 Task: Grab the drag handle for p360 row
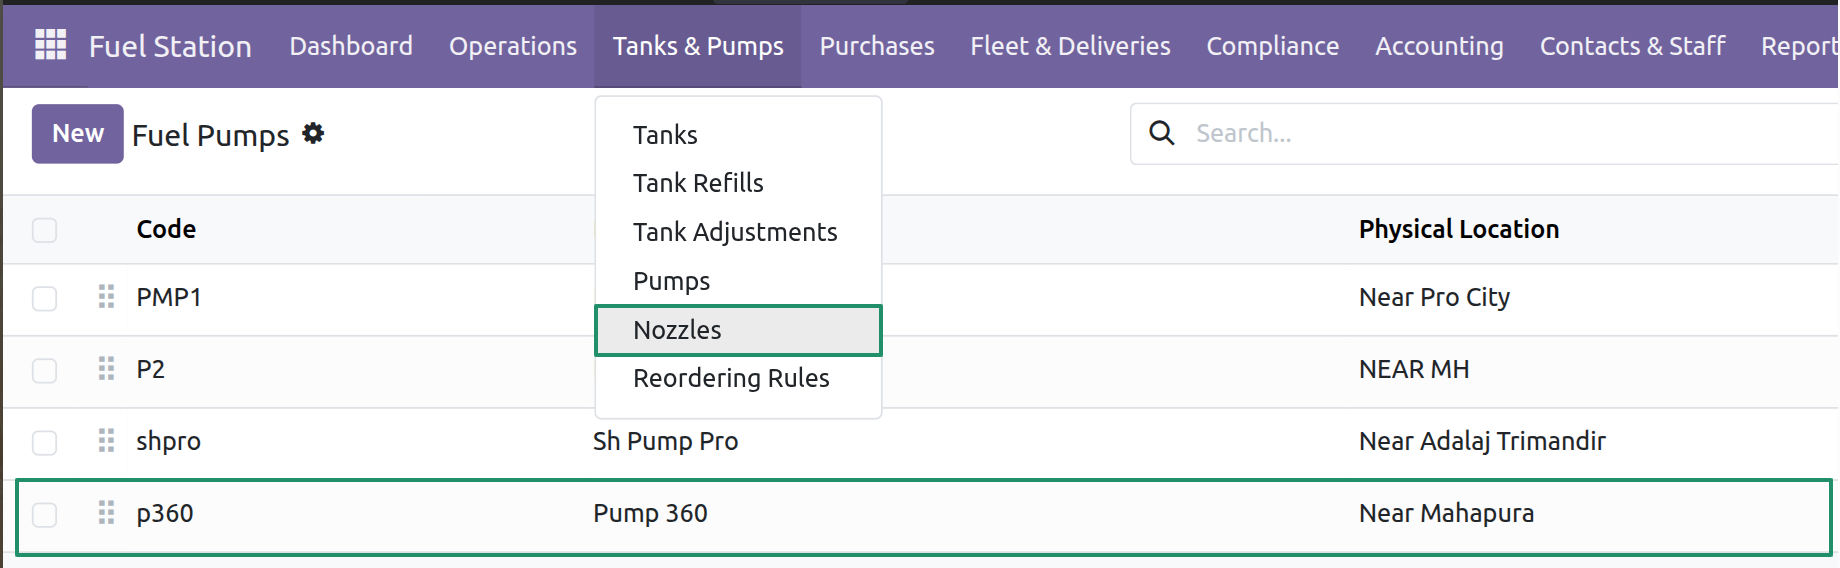point(106,513)
